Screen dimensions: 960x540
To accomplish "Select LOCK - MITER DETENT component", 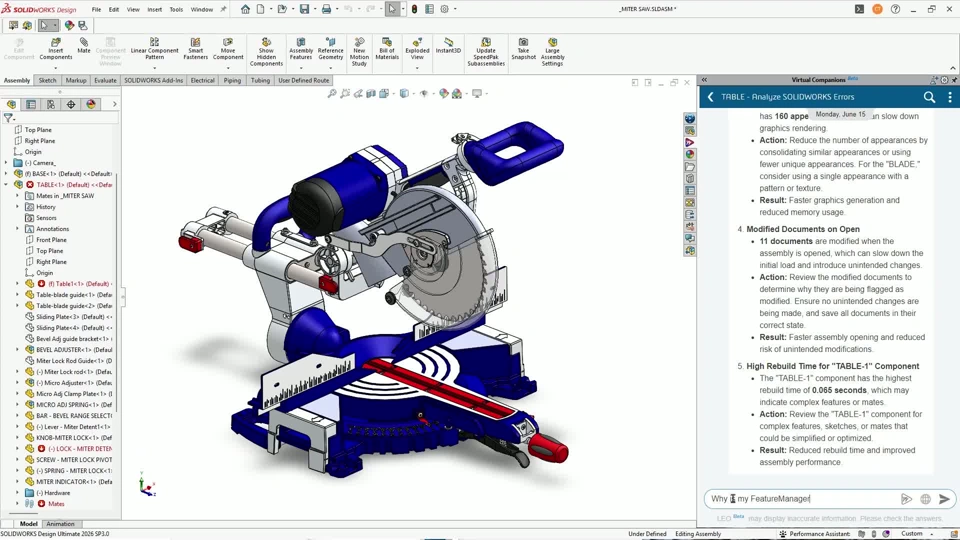I will click(x=80, y=449).
